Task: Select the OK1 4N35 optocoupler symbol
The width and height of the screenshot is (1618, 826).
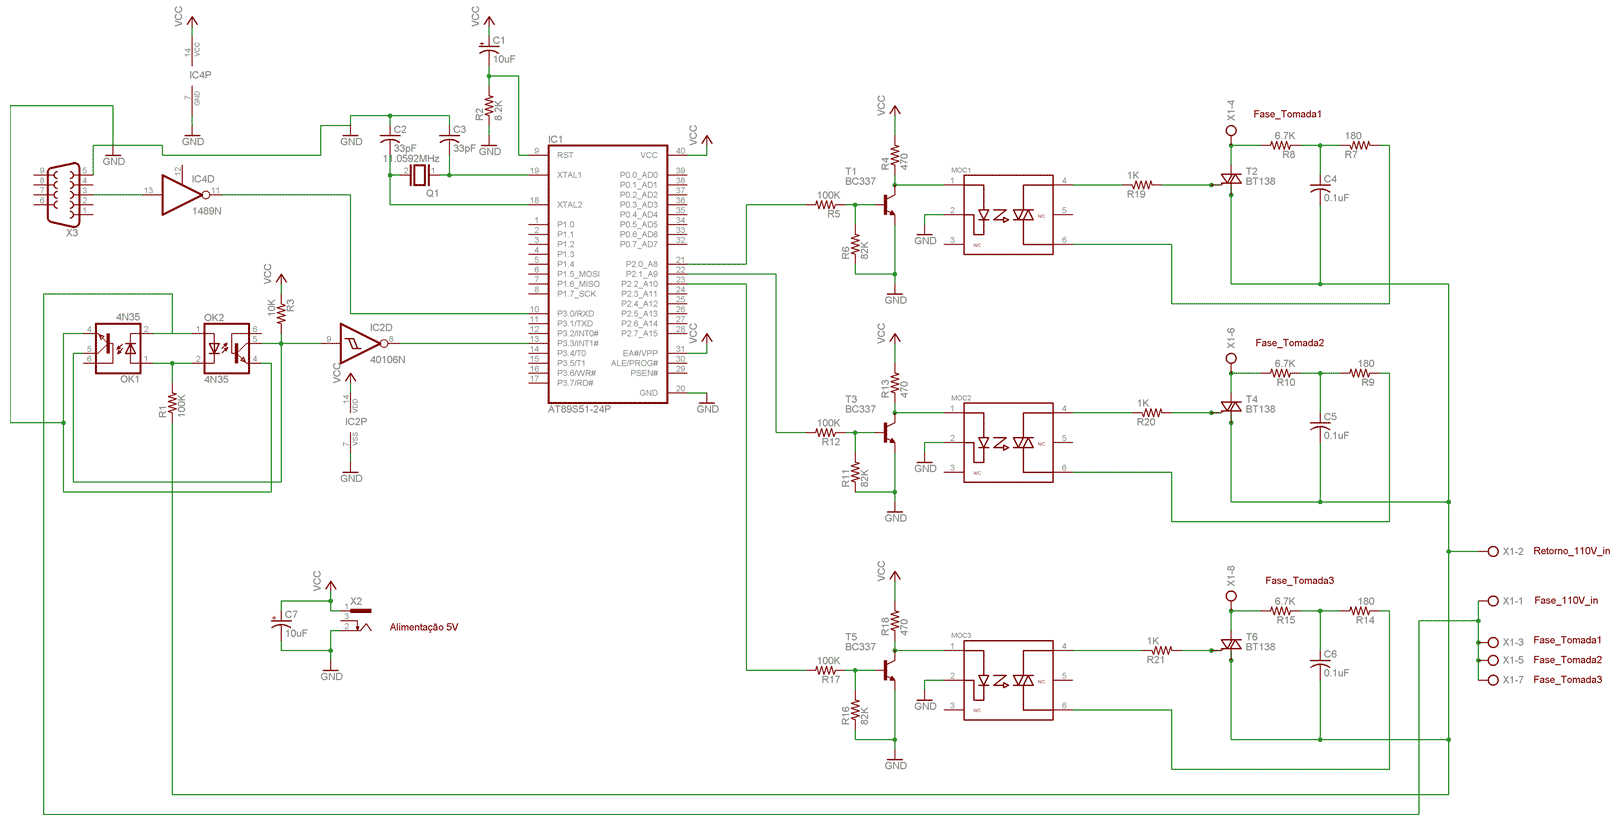Action: coord(118,349)
